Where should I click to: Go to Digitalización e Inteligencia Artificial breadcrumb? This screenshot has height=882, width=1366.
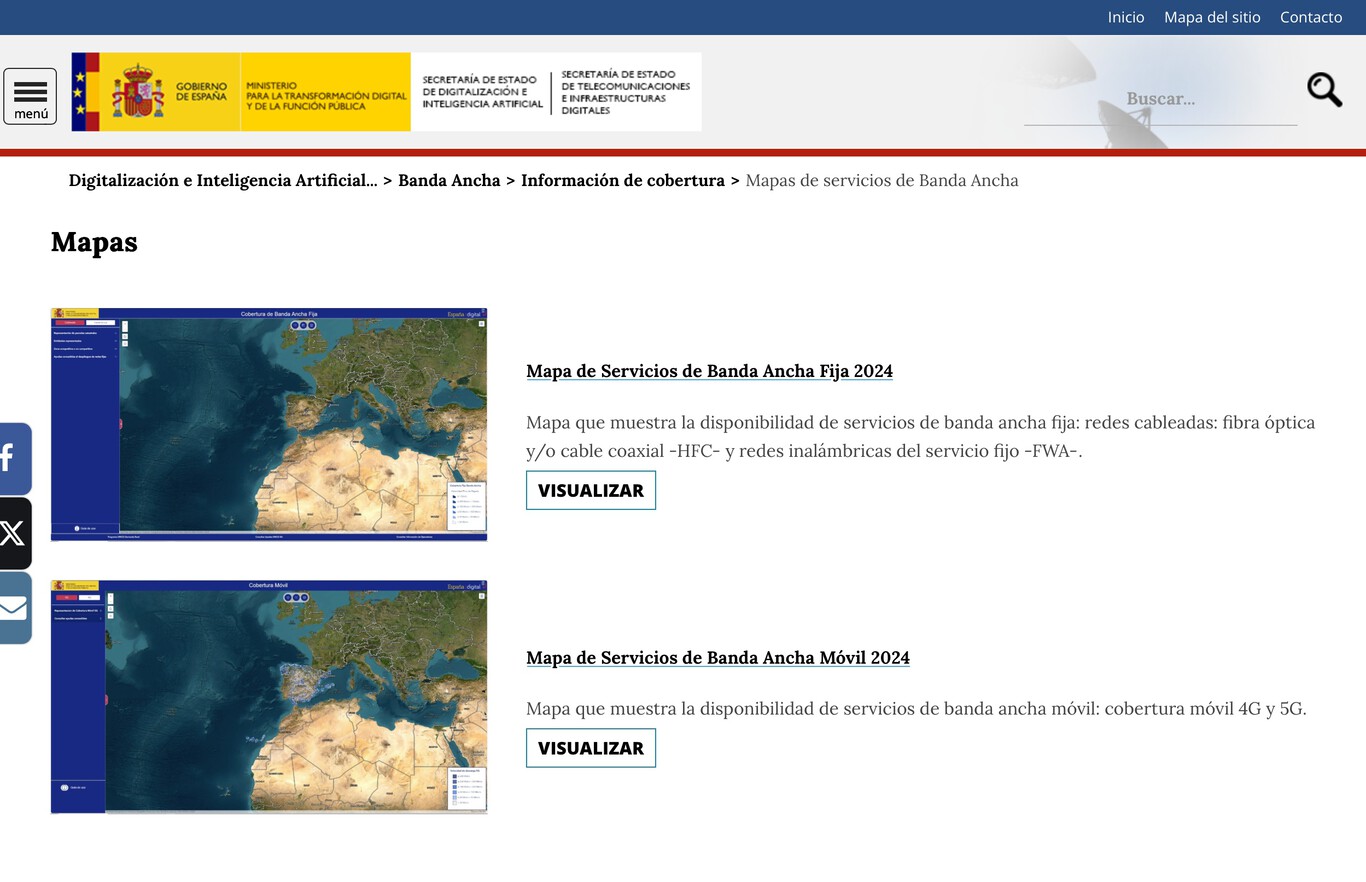click(223, 181)
